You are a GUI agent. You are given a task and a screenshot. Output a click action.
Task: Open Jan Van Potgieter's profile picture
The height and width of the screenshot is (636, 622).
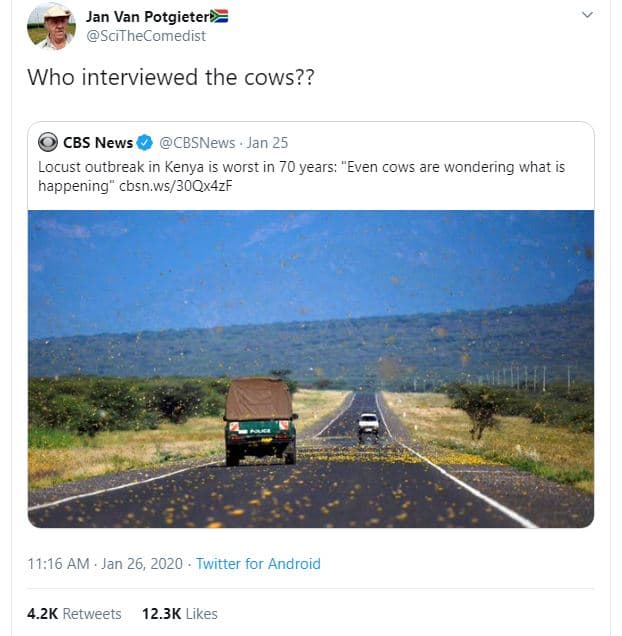click(x=50, y=26)
